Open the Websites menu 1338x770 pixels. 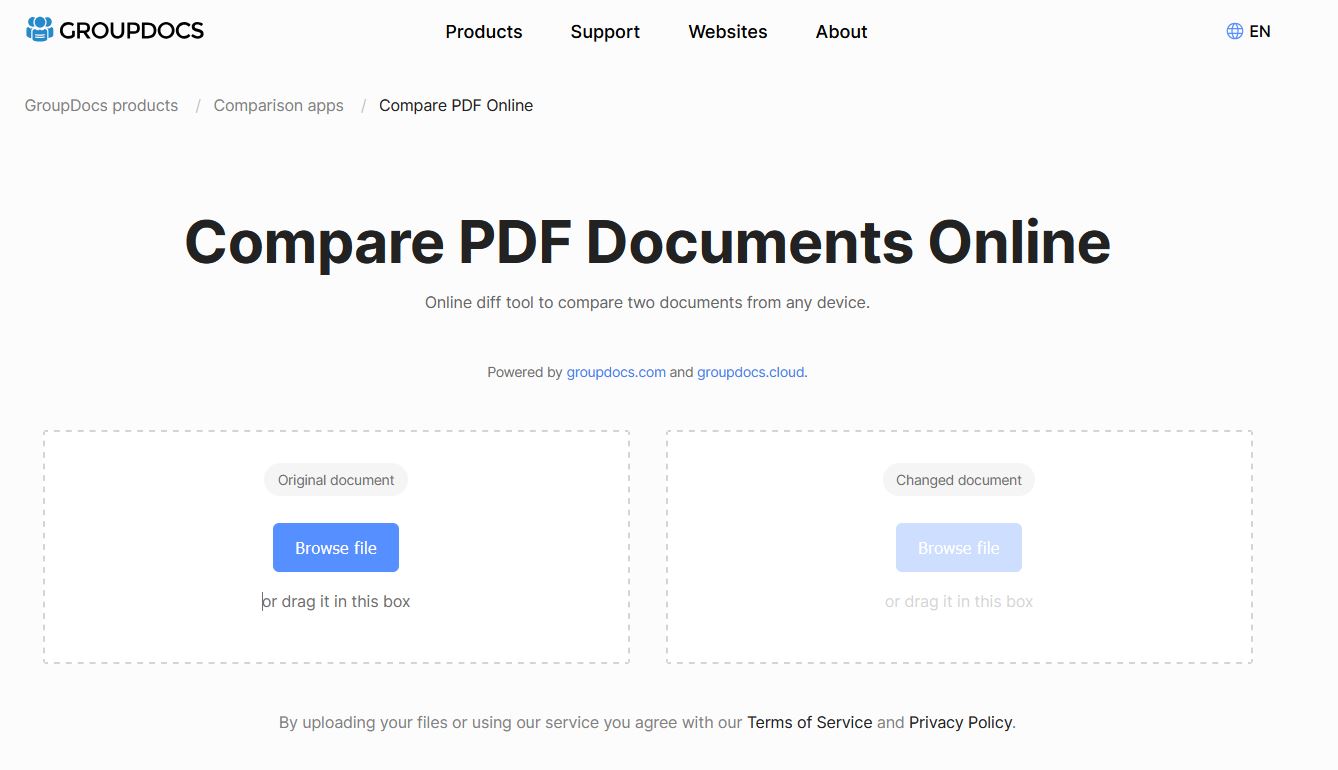click(728, 32)
